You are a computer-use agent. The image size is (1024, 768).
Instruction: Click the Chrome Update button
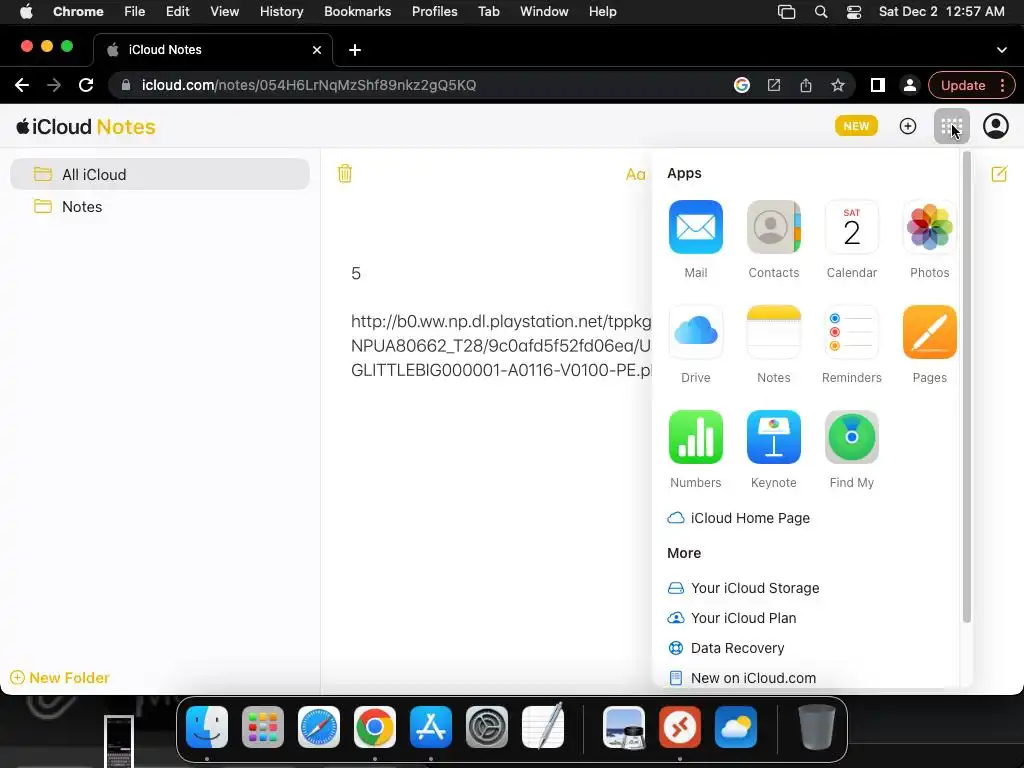pyautogui.click(x=971, y=85)
